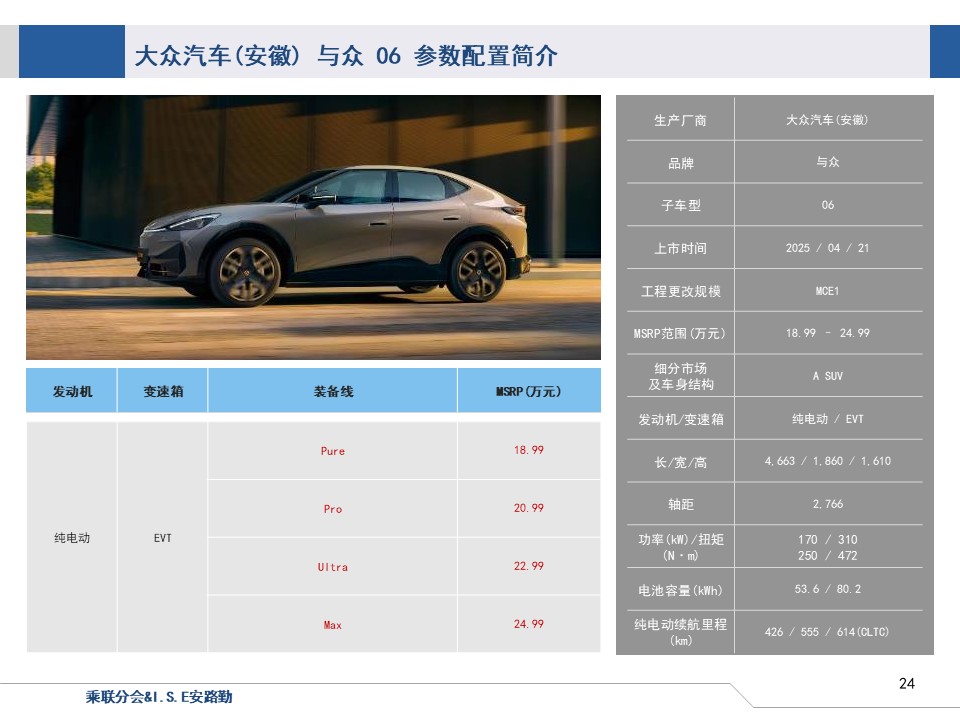Select the Pure trim price 18.99
The height and width of the screenshot is (720, 960).
(x=529, y=450)
